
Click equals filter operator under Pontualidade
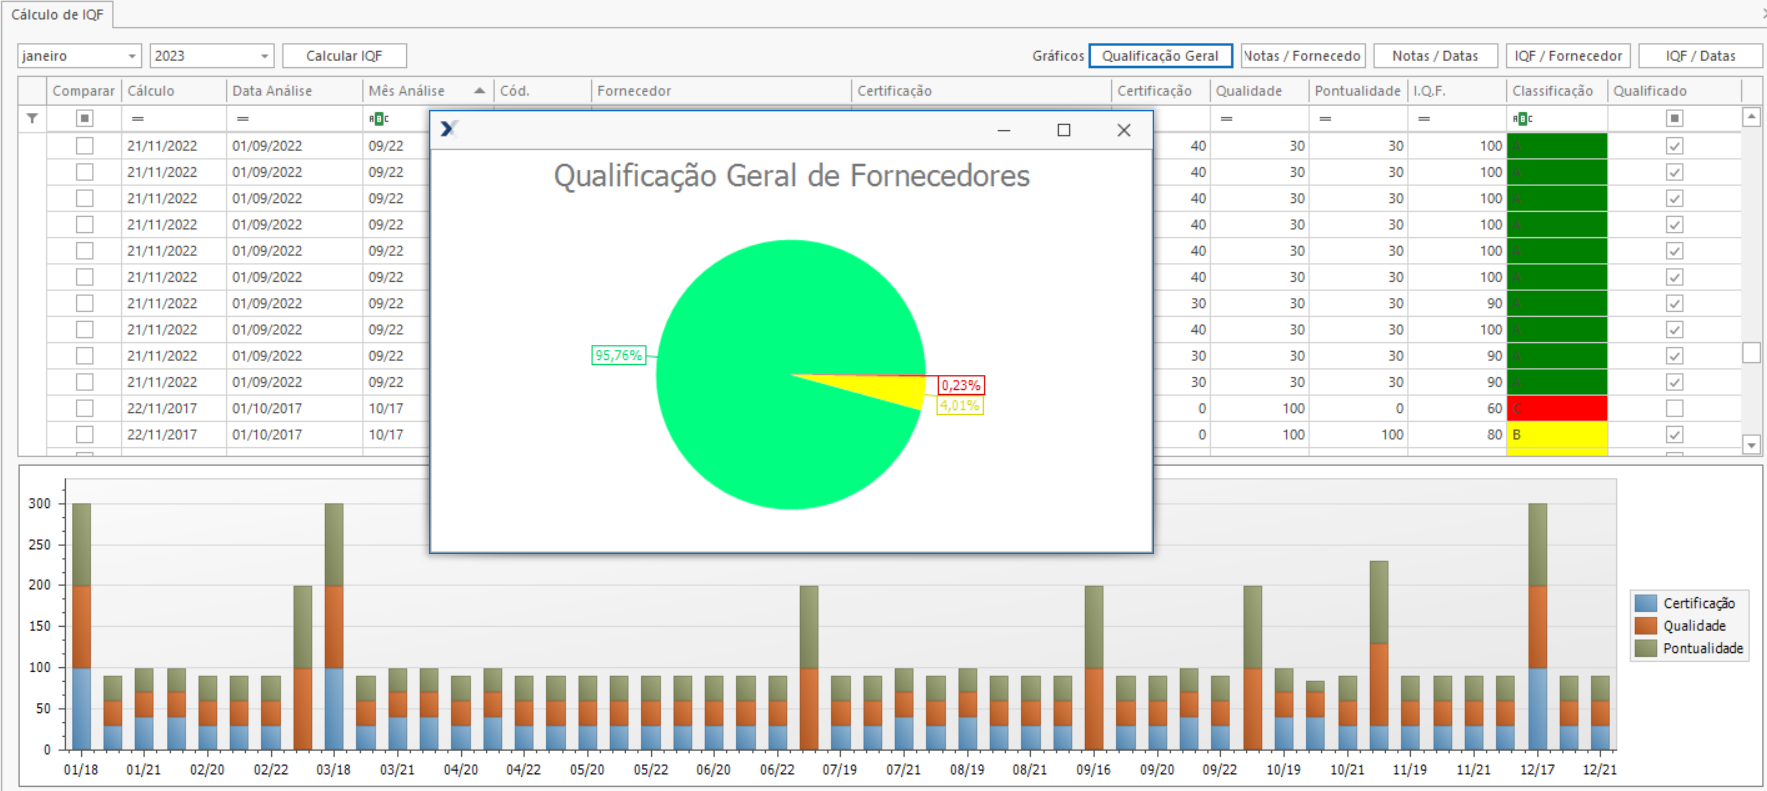point(1325,119)
